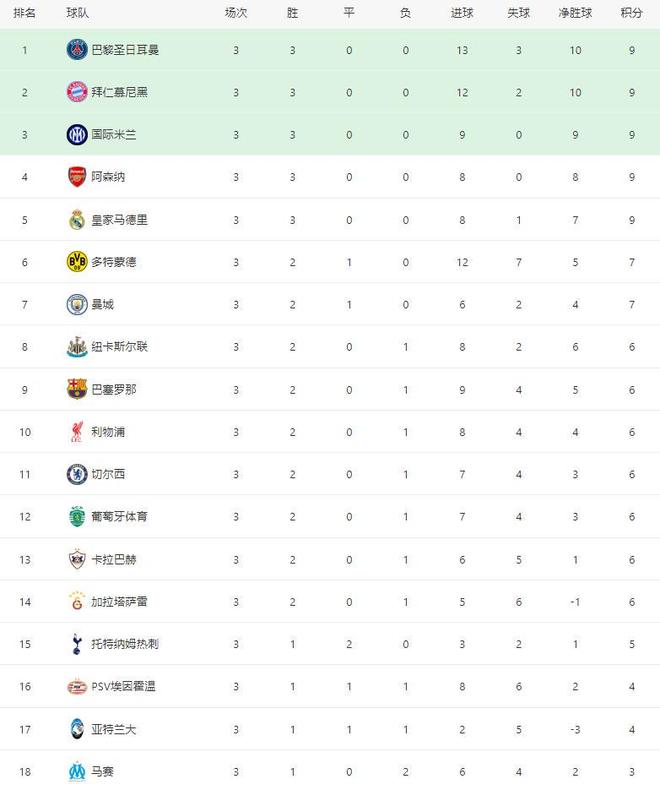Click the Real Madrid crest
660x790 pixels.
click(x=77, y=219)
